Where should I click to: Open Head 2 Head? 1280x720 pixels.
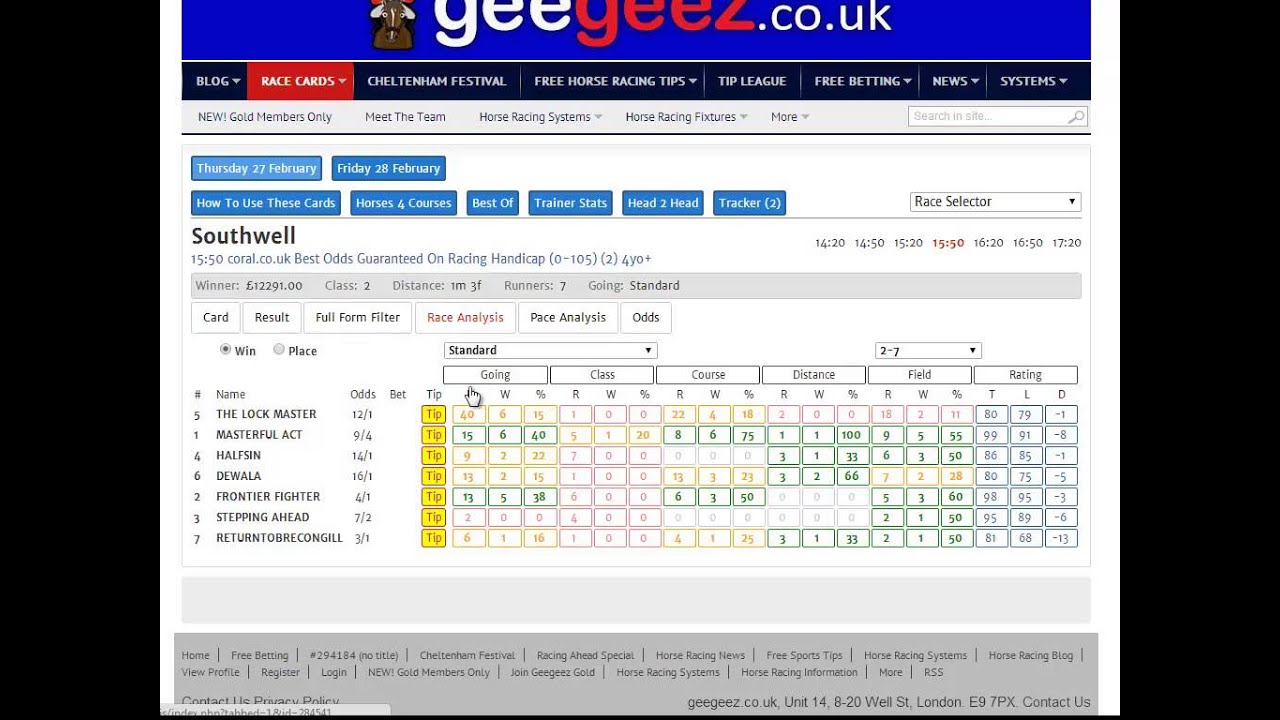pos(663,203)
